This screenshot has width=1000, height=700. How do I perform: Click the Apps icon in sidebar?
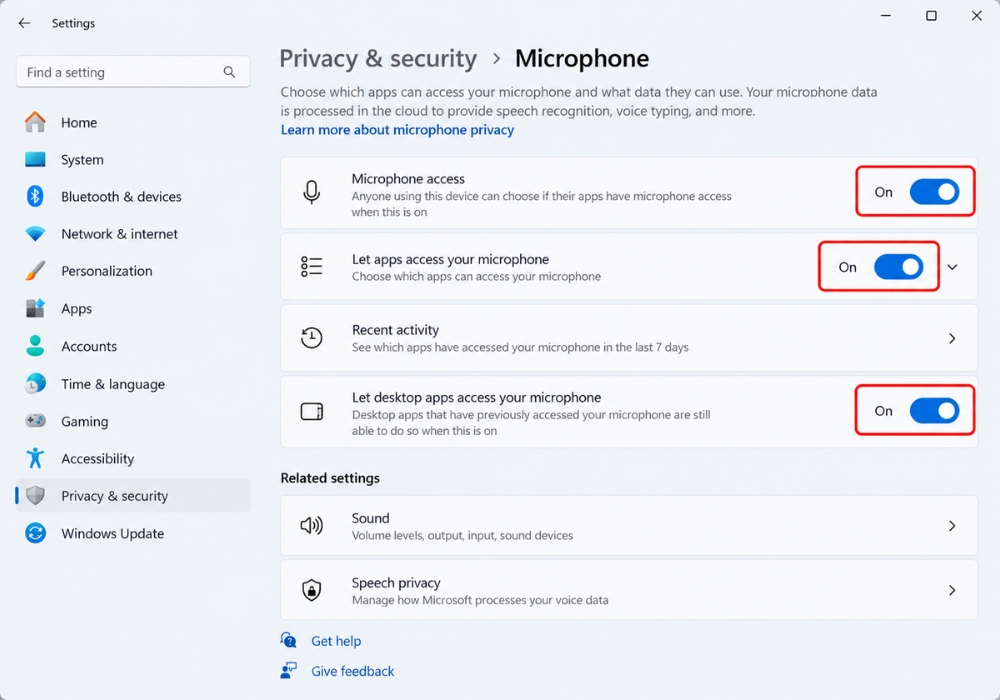35,309
